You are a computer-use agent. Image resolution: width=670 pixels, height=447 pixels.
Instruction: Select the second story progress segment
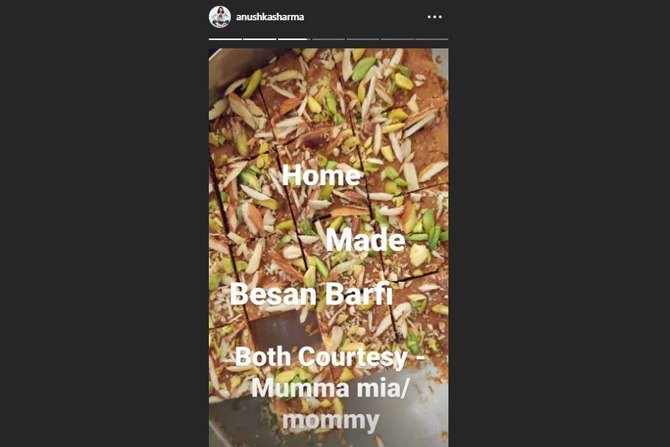[x=260, y=39]
